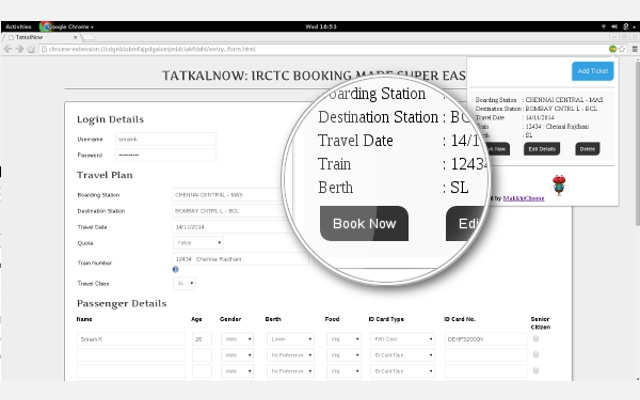Click the Destination Station field

229,211
